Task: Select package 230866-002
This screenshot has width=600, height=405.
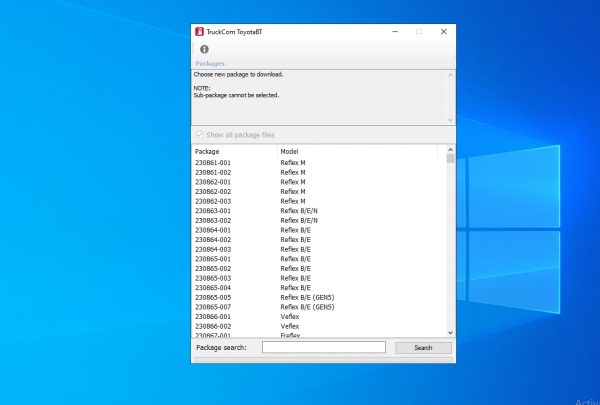Action: click(319, 326)
